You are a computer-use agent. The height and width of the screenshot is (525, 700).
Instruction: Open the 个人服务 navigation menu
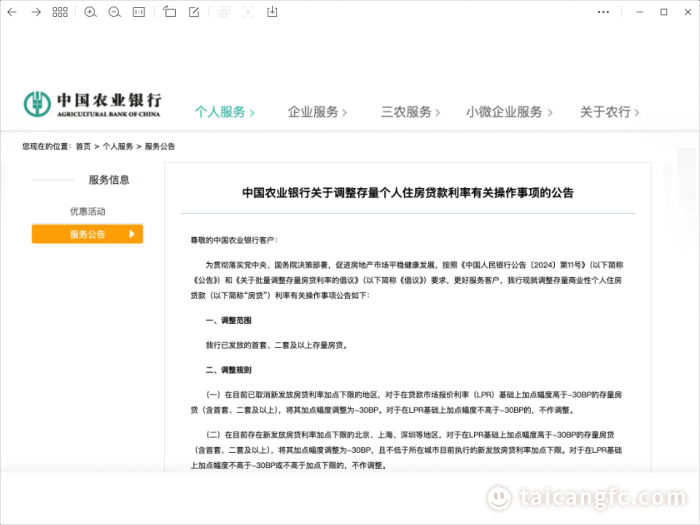point(224,112)
